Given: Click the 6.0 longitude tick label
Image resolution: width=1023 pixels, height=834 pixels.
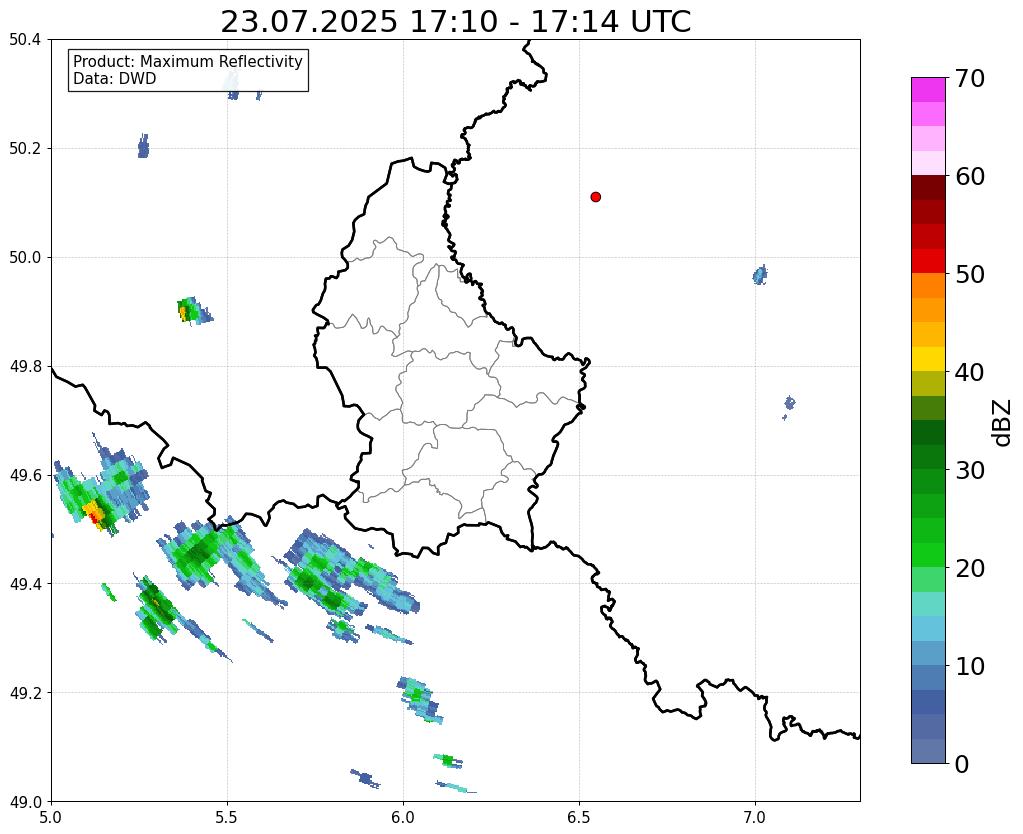Looking at the screenshot, I should tap(403, 817).
